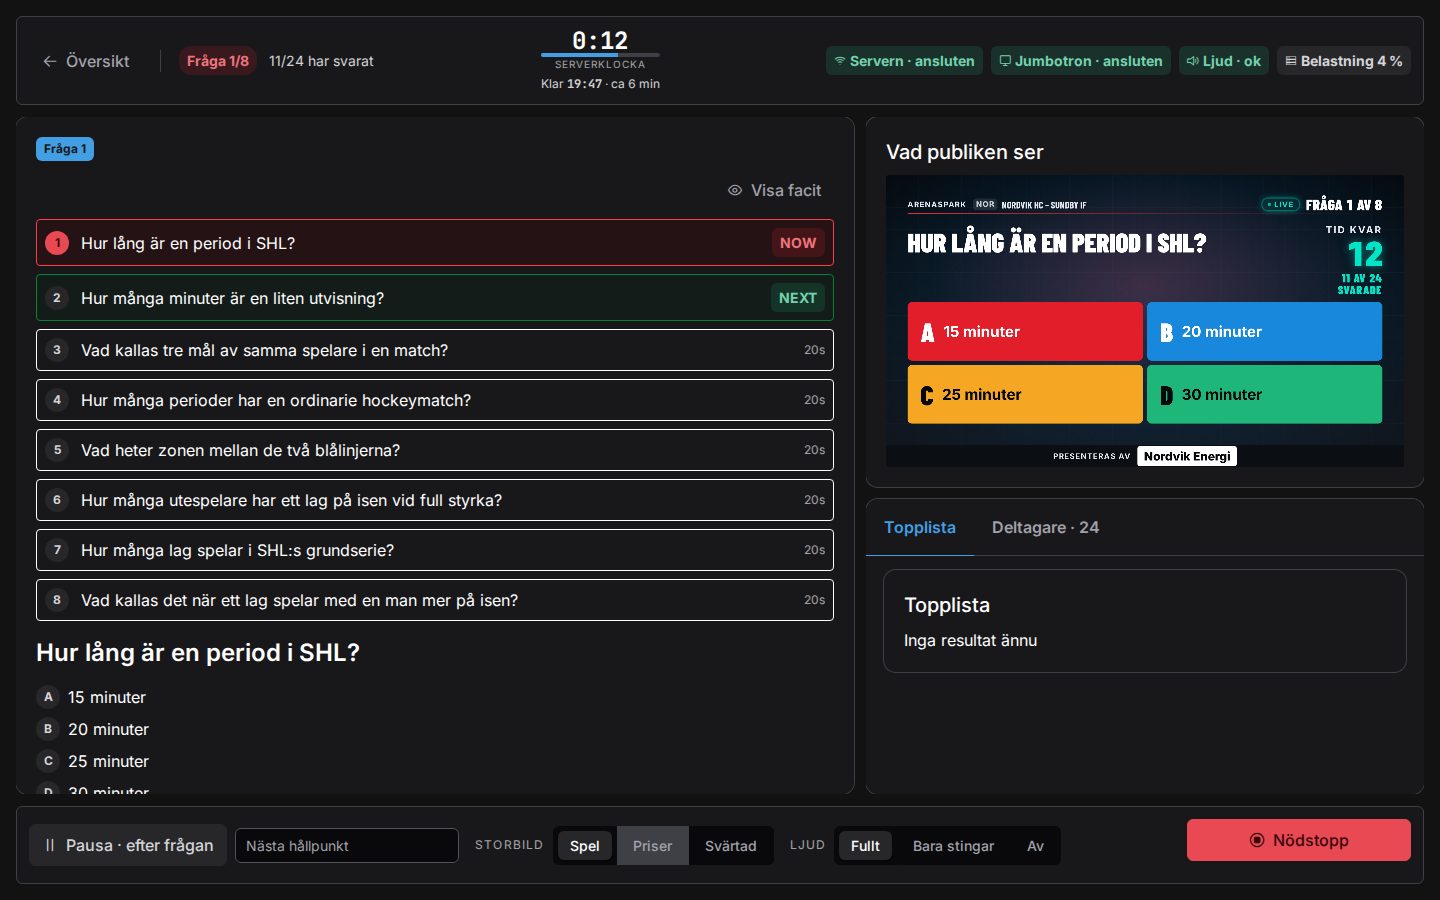This screenshot has width=1440, height=900.
Task: Click the 11/24 har svarat counter
Action: pyautogui.click(x=321, y=61)
